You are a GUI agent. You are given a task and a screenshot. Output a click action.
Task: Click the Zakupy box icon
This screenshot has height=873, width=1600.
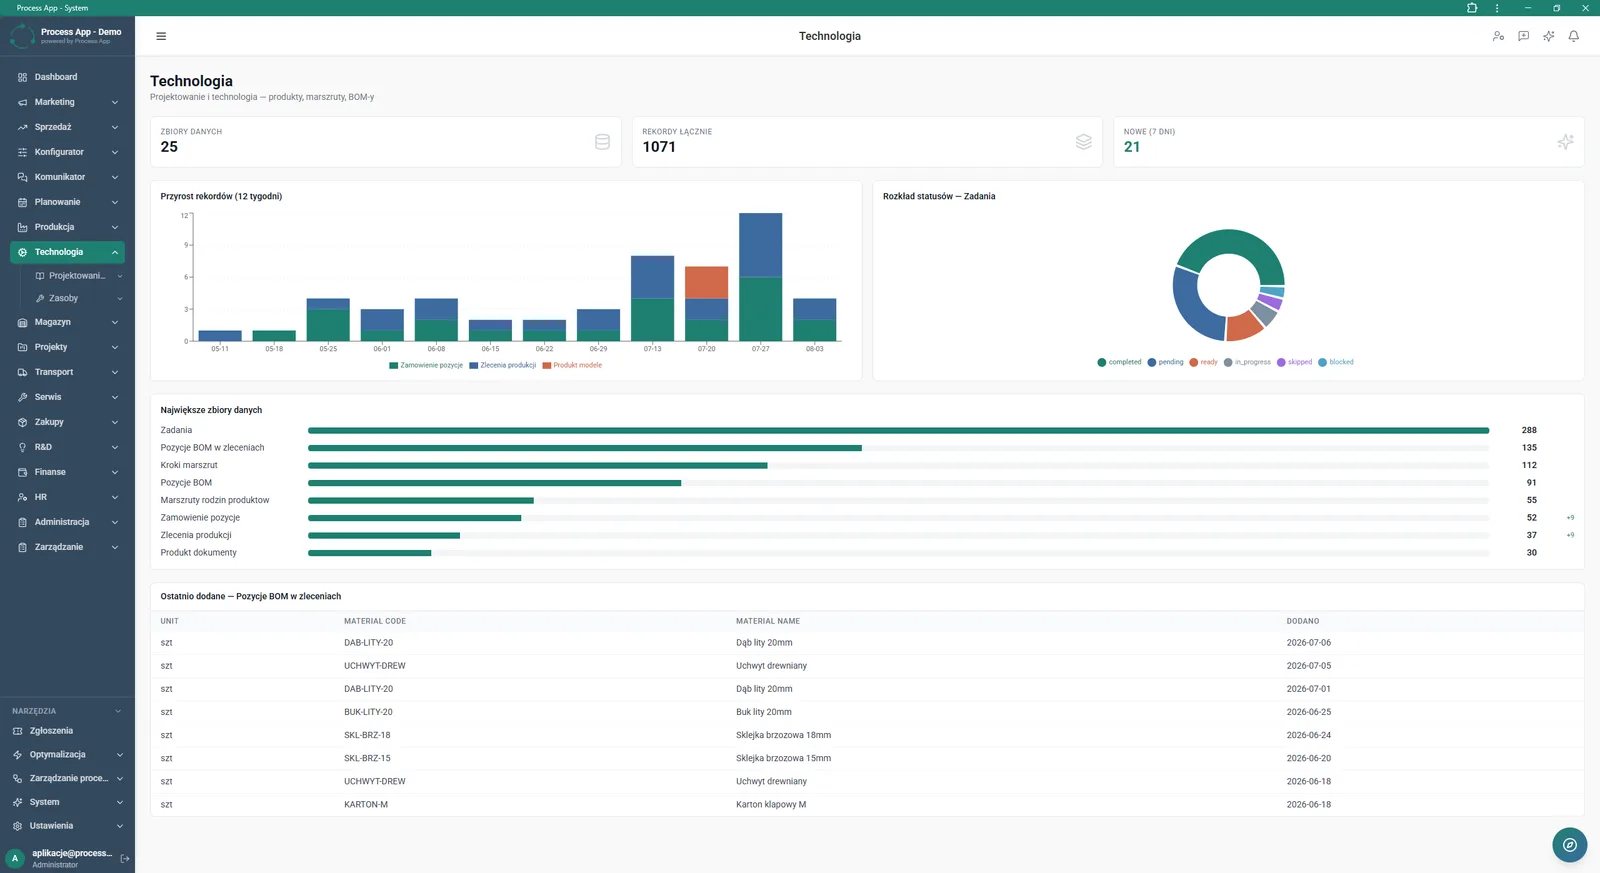point(22,422)
